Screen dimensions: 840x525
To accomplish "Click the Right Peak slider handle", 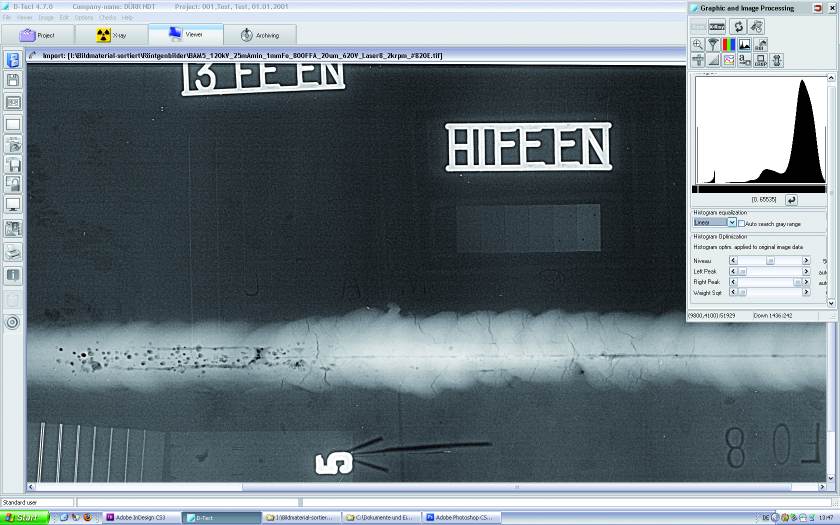I will [x=797, y=282].
